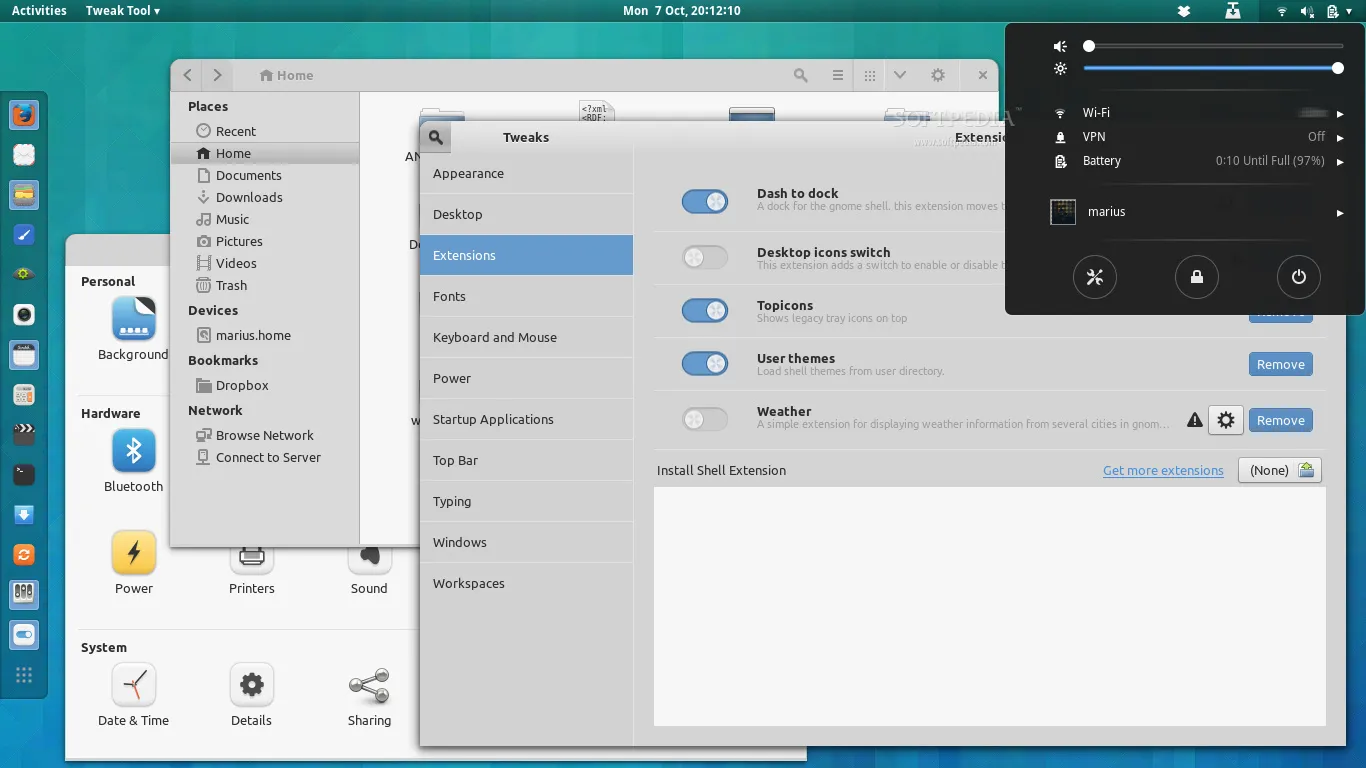Expand the Battery submenu
This screenshot has width=1366, height=768.
[1340, 161]
